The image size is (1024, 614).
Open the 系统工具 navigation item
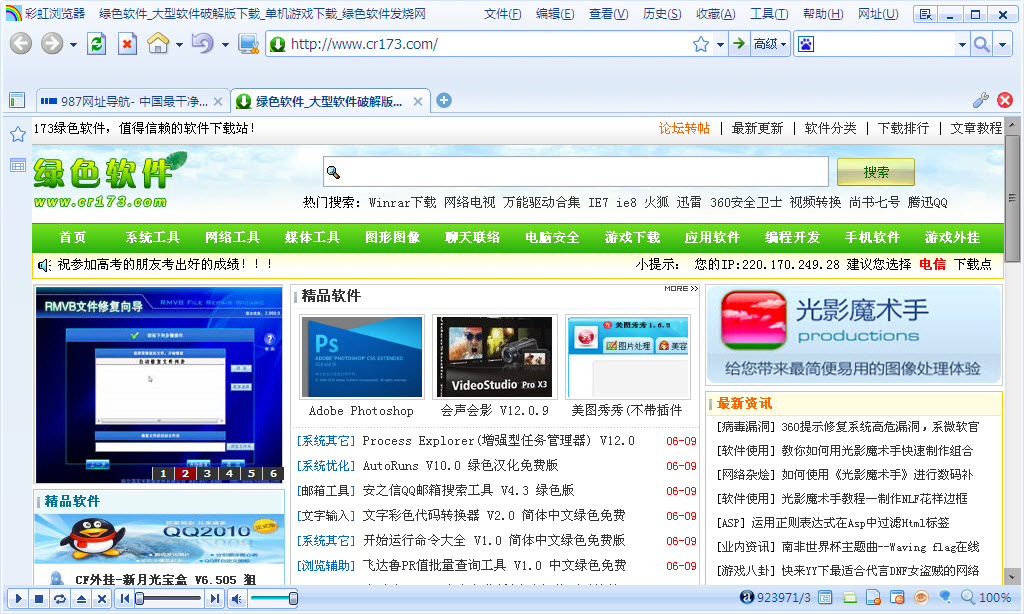tap(153, 237)
